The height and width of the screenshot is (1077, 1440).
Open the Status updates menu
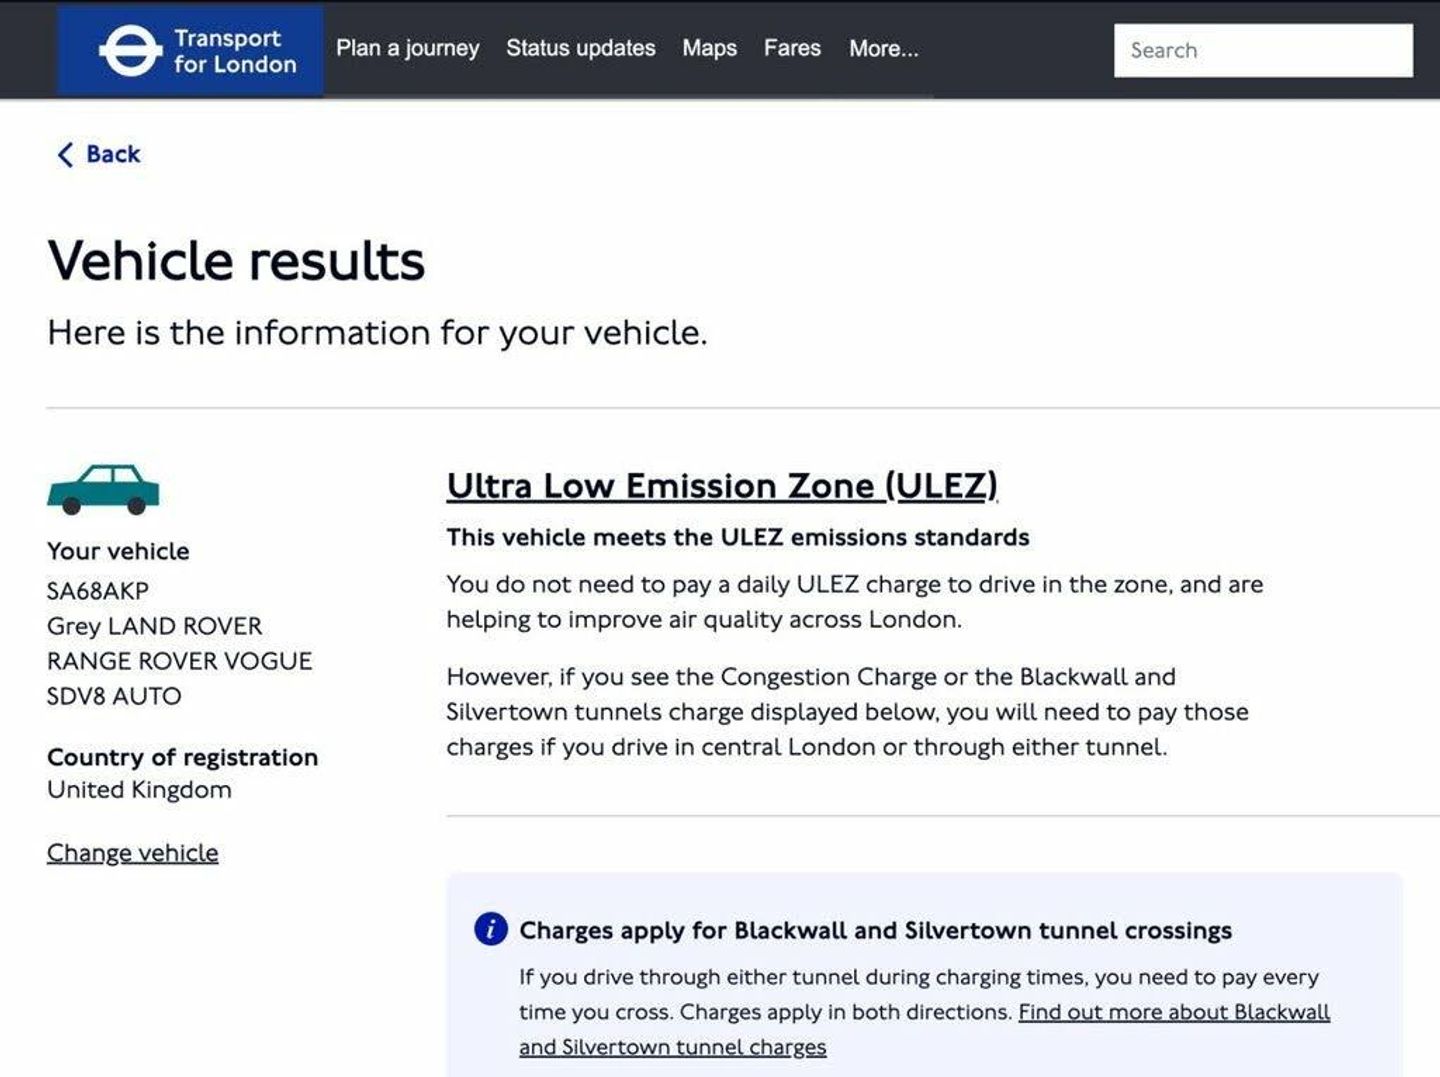click(580, 48)
